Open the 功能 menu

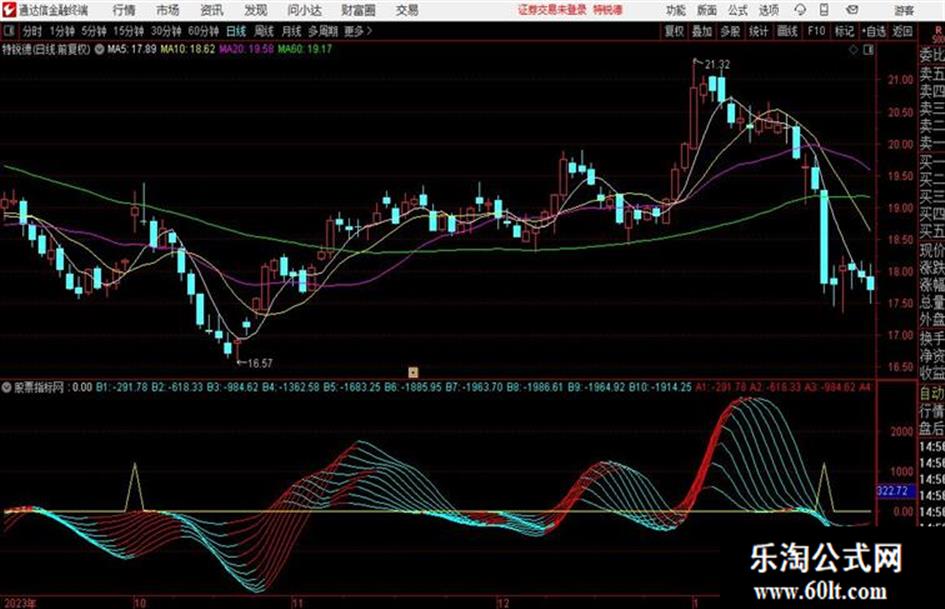pos(676,10)
